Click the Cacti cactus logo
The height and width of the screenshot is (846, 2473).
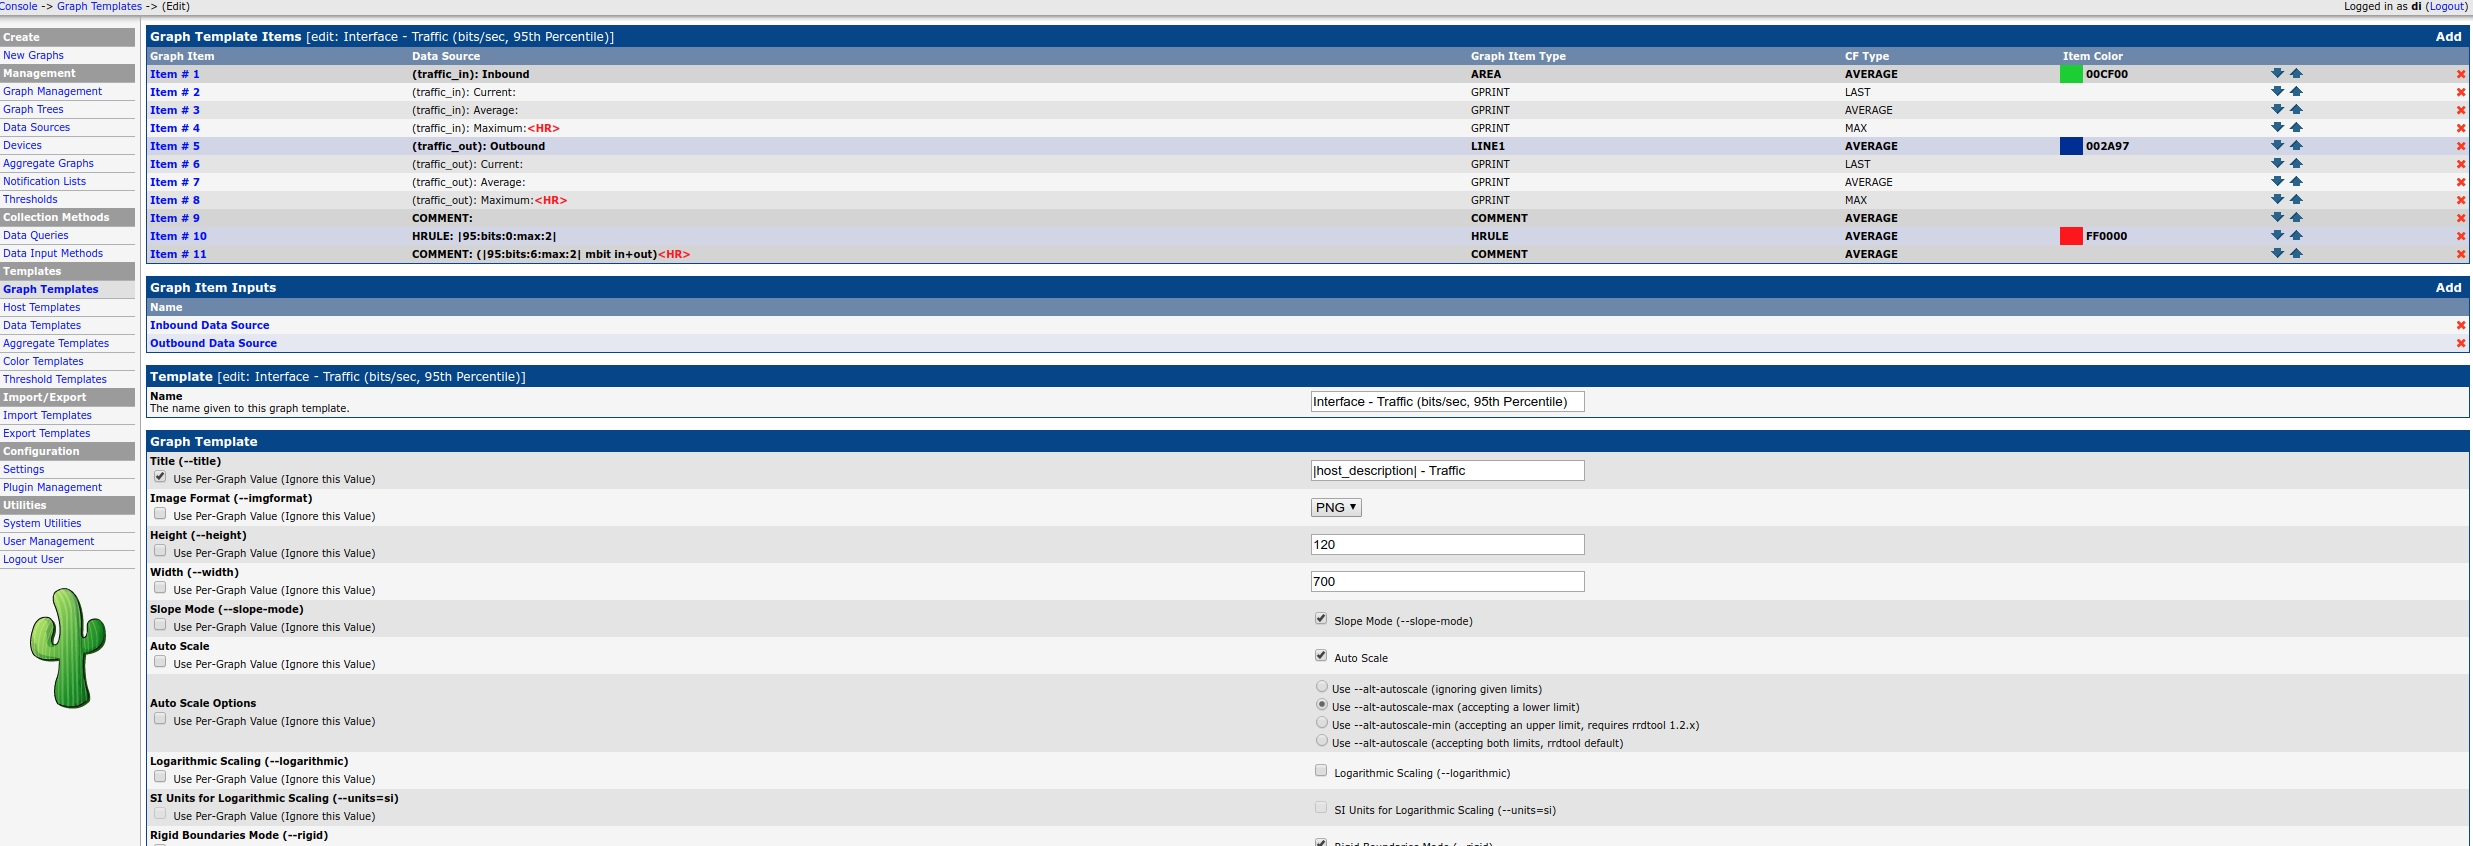[x=68, y=648]
